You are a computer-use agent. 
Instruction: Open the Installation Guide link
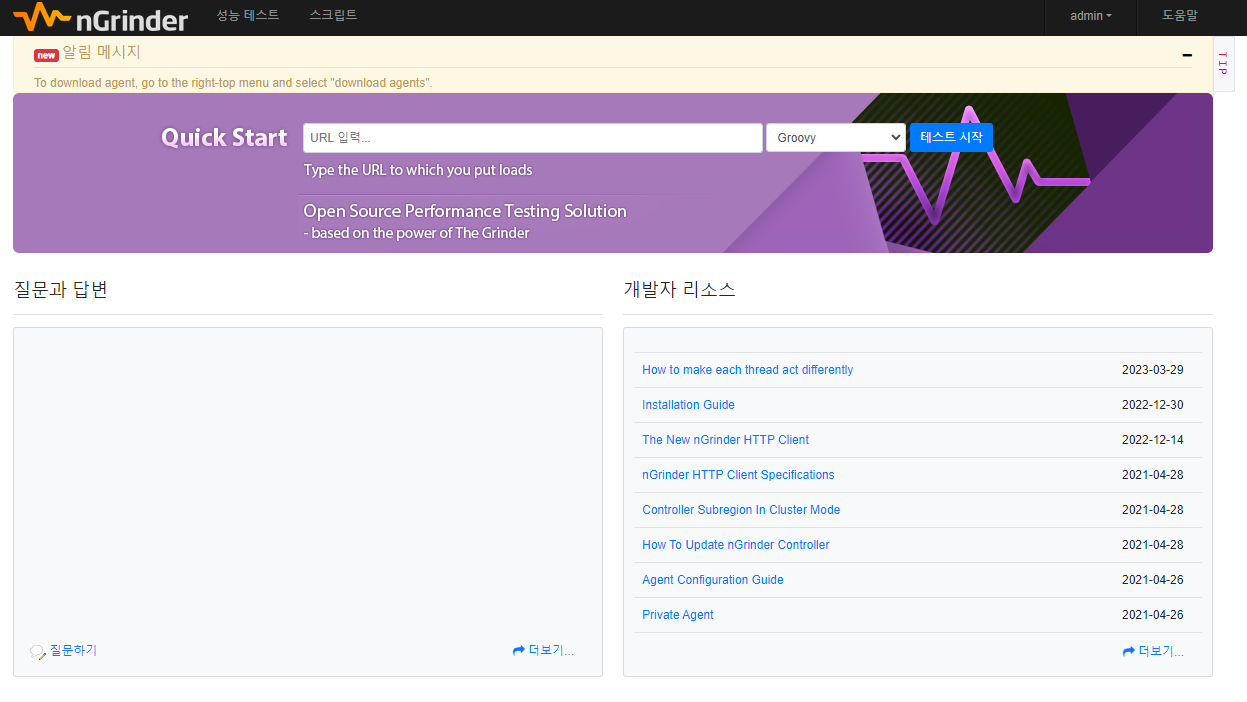pos(688,405)
